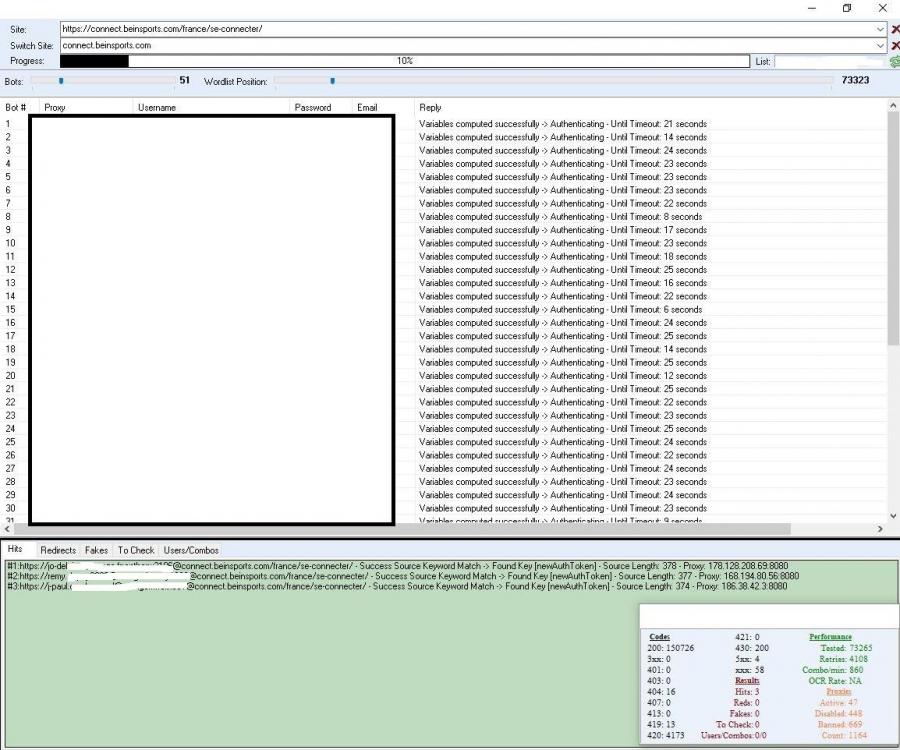Show the Users/Combos tab
Viewport: 900px width, 750px height.
coord(191,550)
